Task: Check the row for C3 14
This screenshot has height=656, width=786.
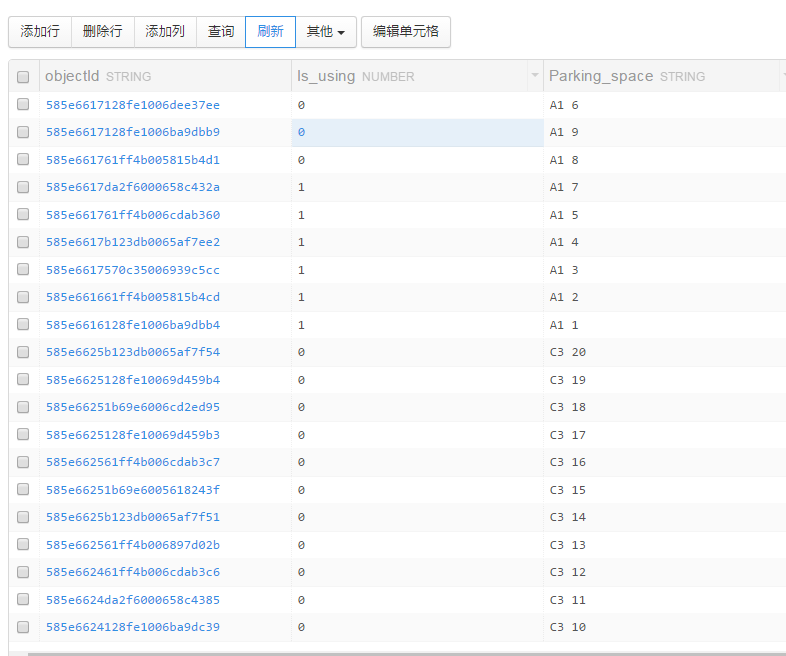Action: point(23,517)
